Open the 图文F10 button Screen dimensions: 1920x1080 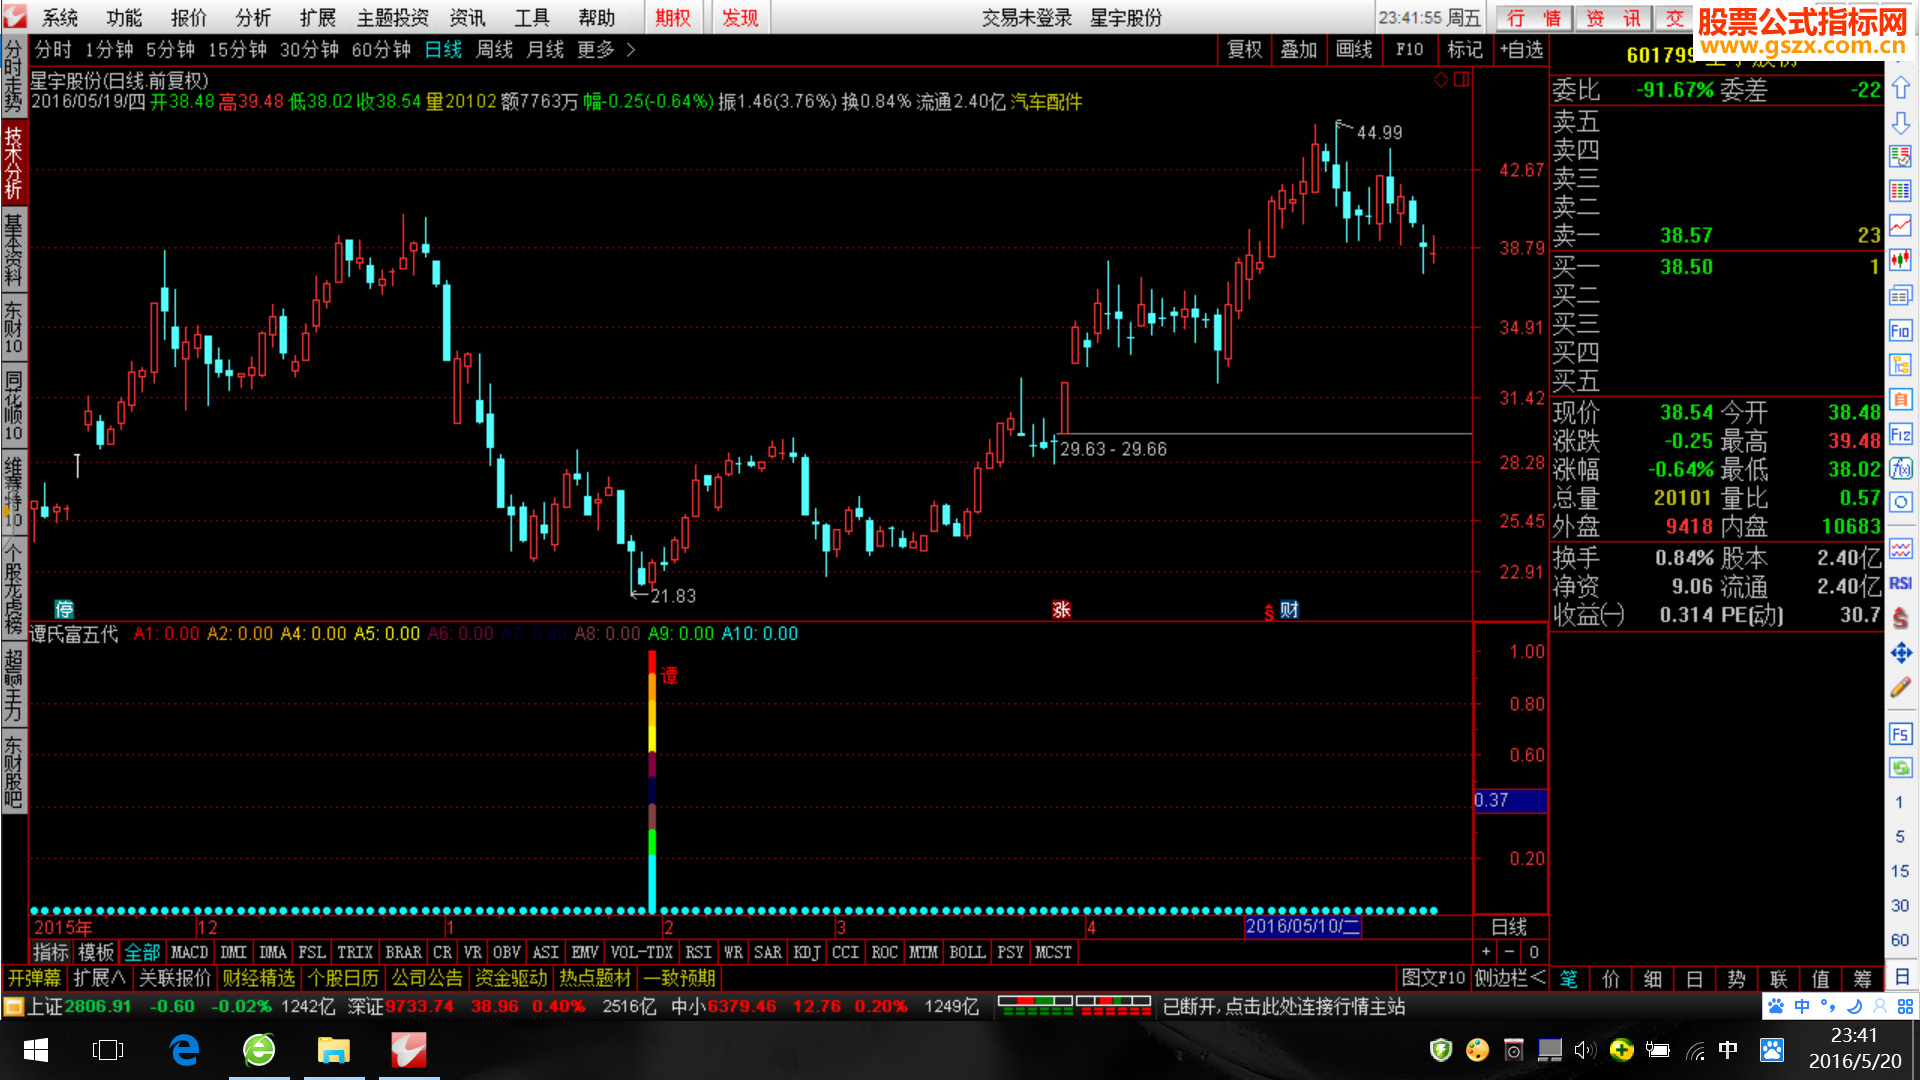point(1433,978)
